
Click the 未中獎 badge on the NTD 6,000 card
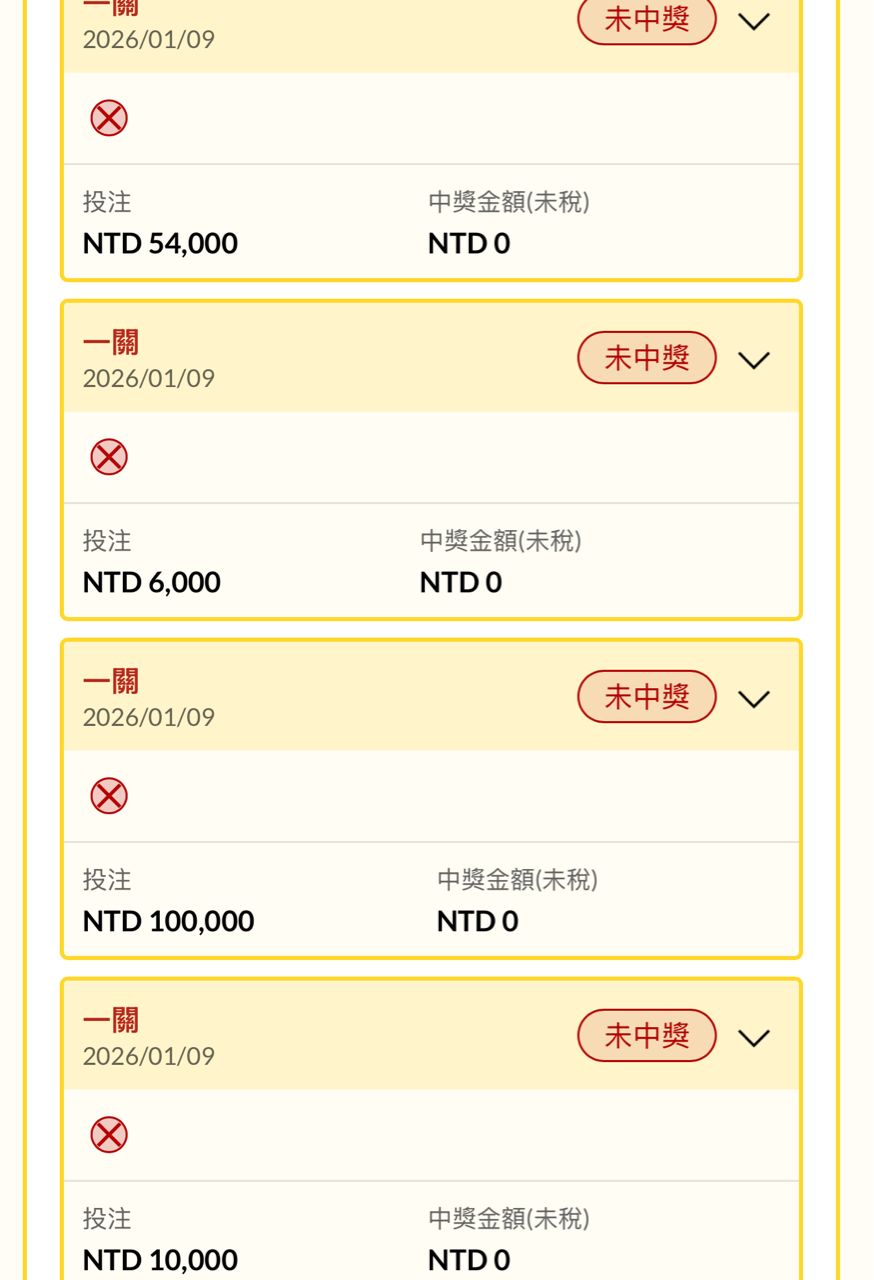[647, 358]
